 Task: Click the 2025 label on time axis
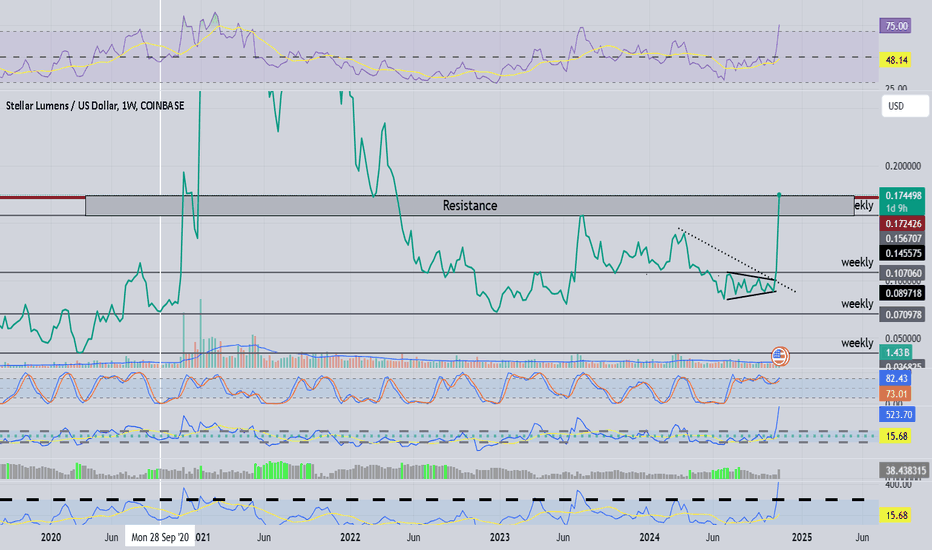[x=801, y=538]
